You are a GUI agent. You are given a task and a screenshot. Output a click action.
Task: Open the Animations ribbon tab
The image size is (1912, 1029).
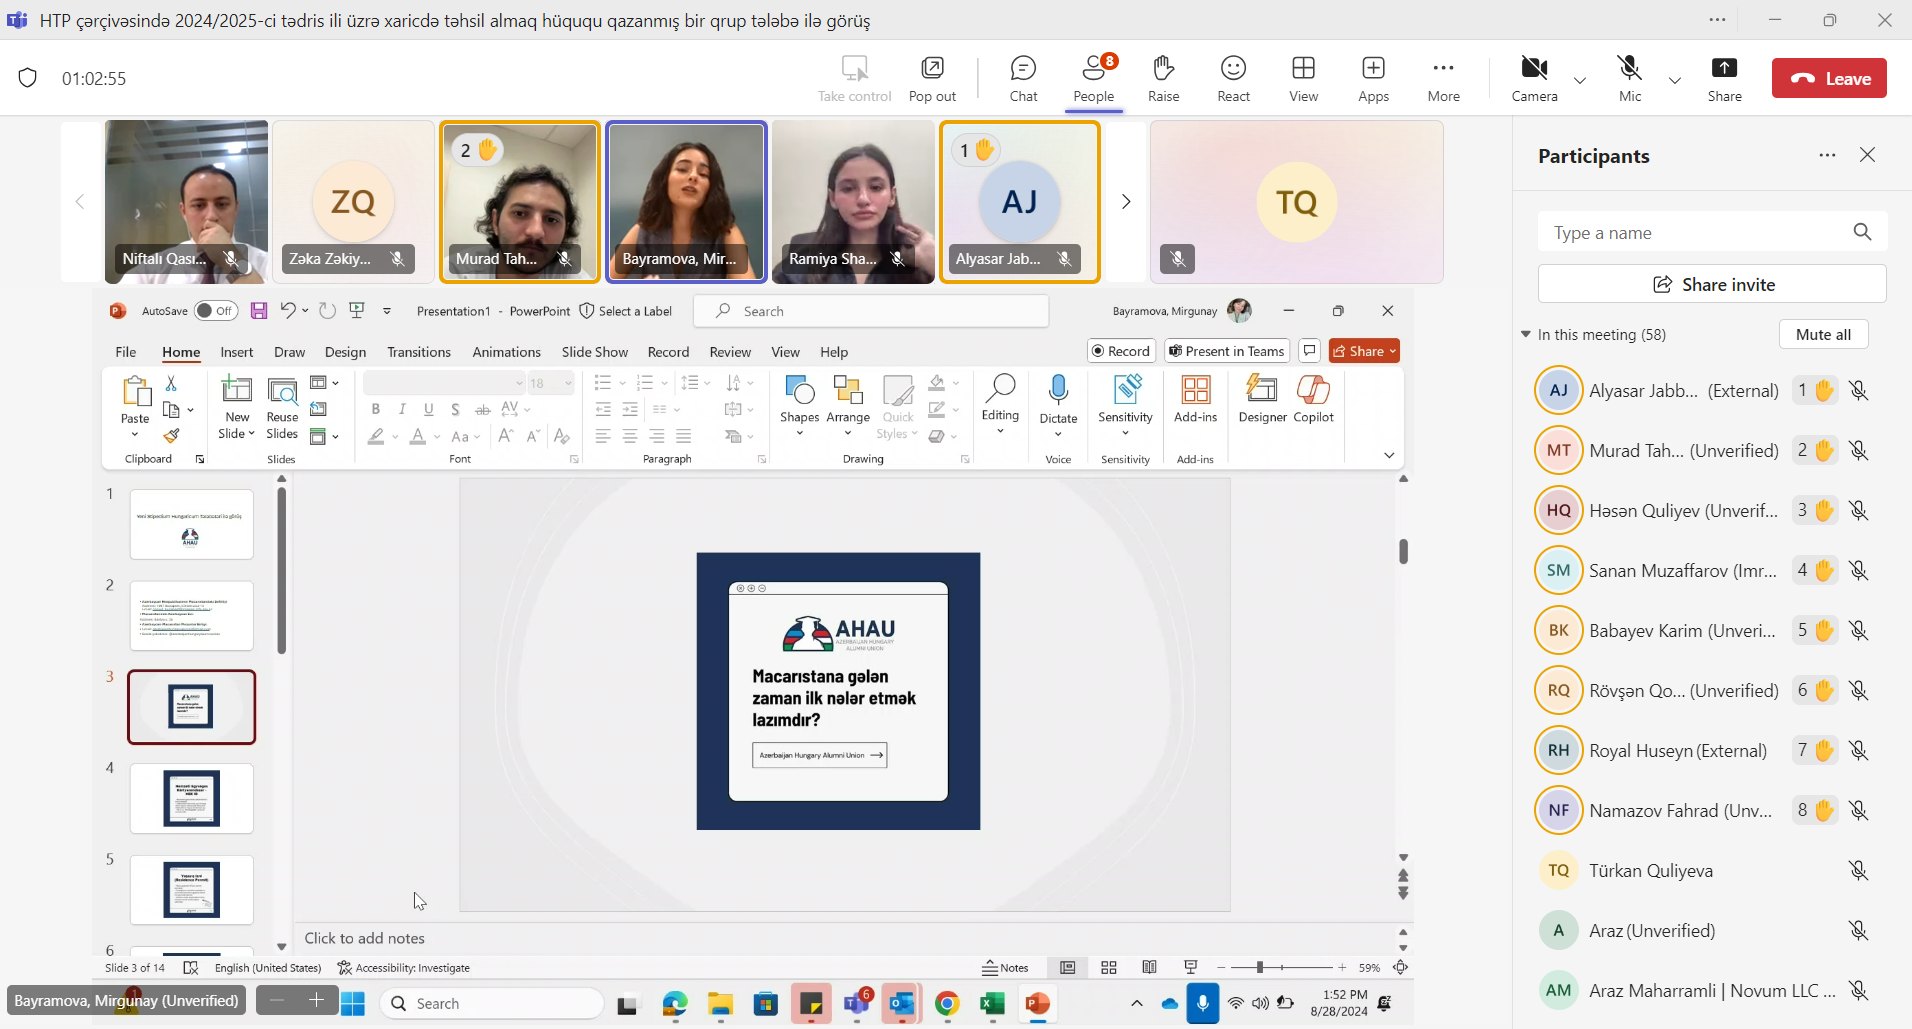tap(507, 352)
